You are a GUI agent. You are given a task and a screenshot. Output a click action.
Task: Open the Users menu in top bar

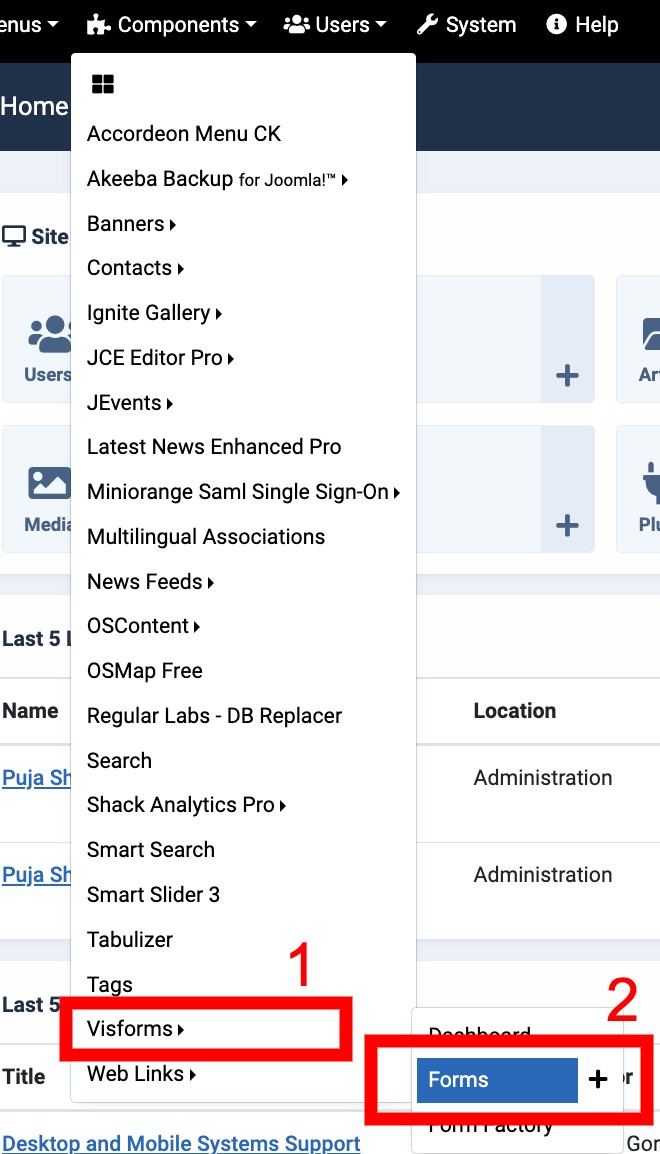(335, 25)
